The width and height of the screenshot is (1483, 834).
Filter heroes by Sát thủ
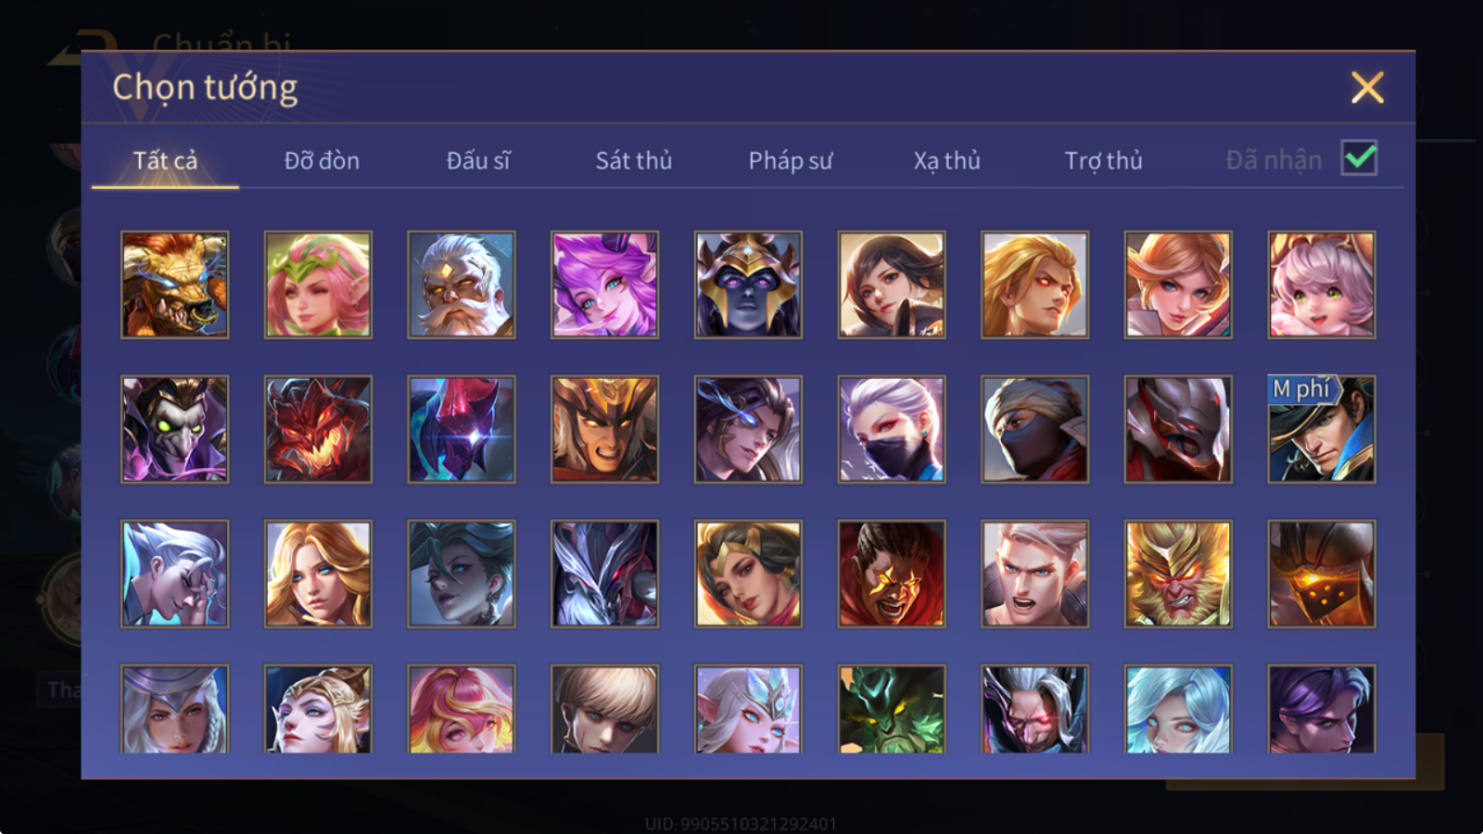pos(634,160)
